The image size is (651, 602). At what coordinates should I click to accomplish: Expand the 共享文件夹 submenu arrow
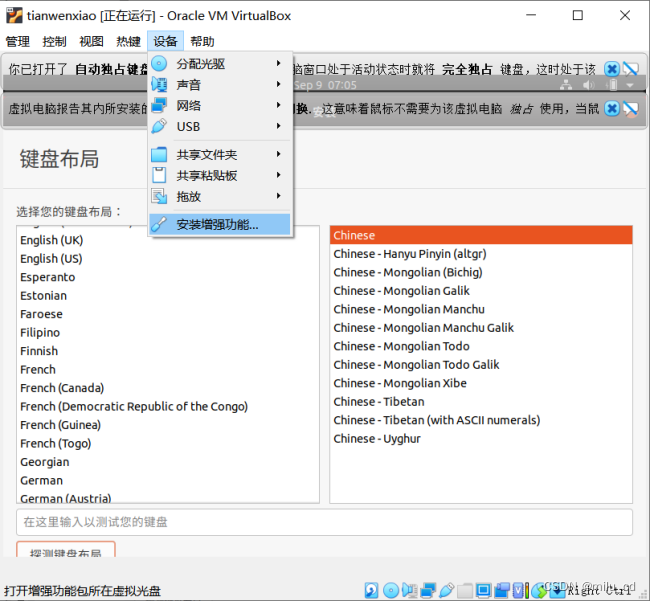pos(279,154)
